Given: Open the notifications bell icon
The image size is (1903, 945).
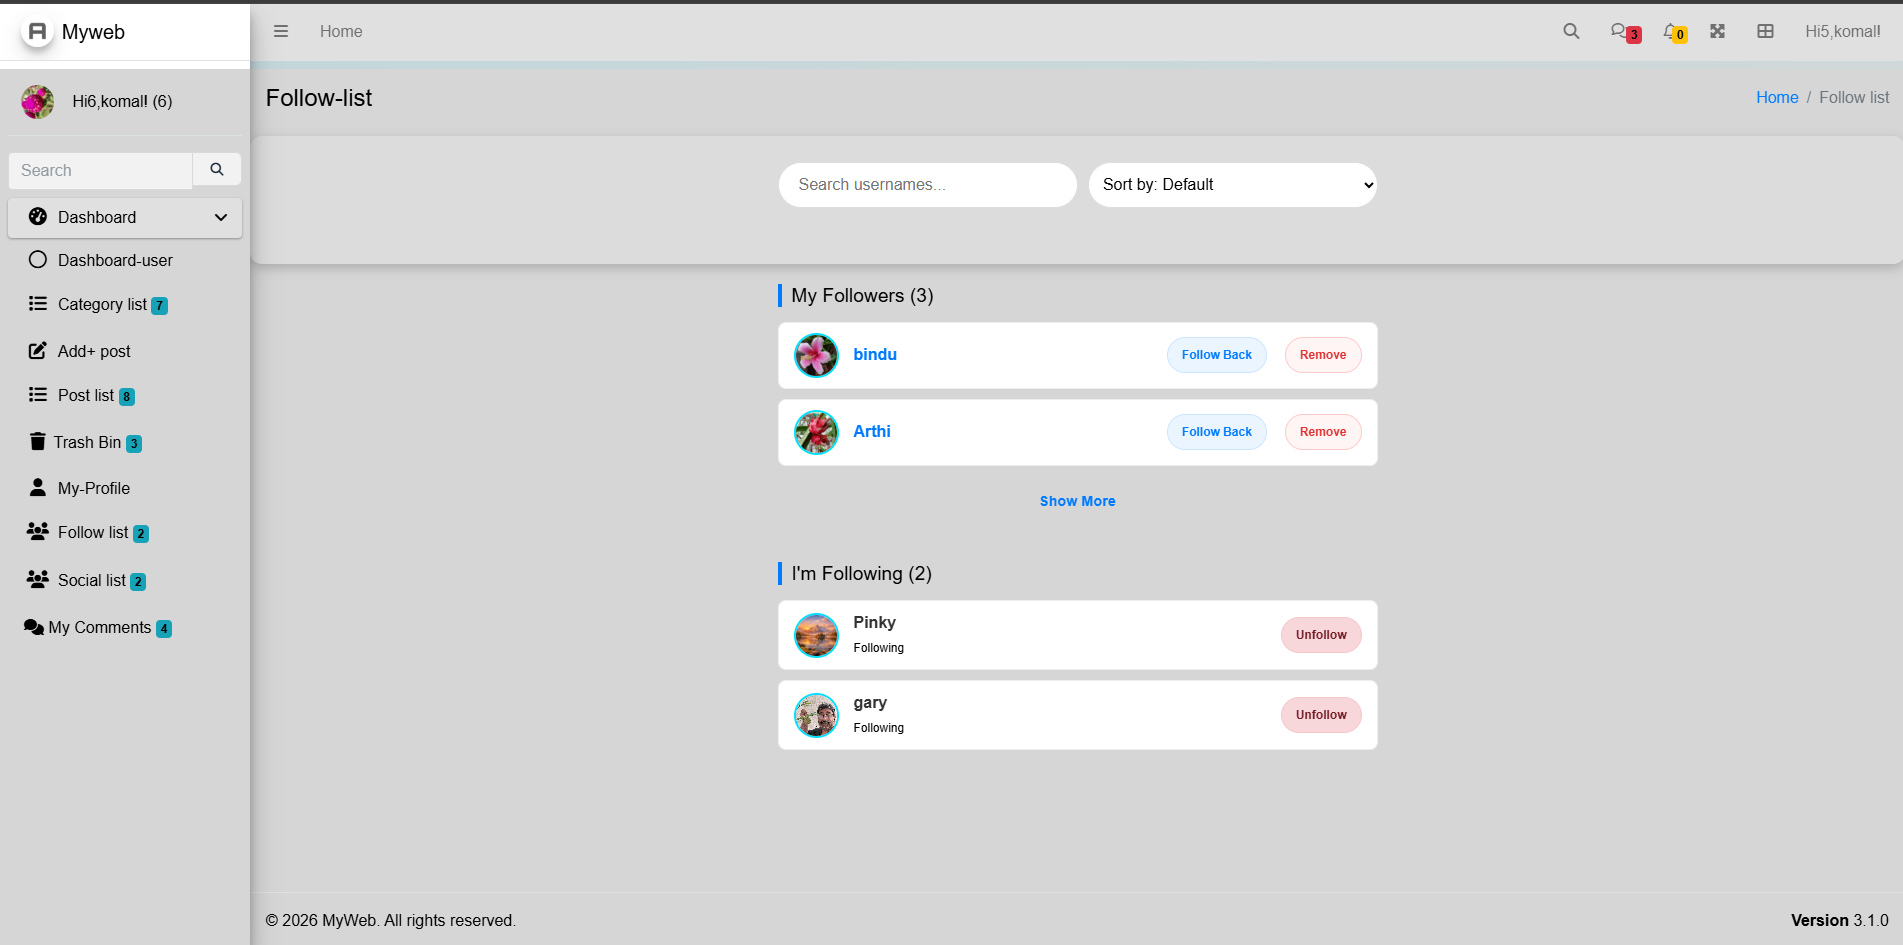Looking at the screenshot, I should (1675, 32).
